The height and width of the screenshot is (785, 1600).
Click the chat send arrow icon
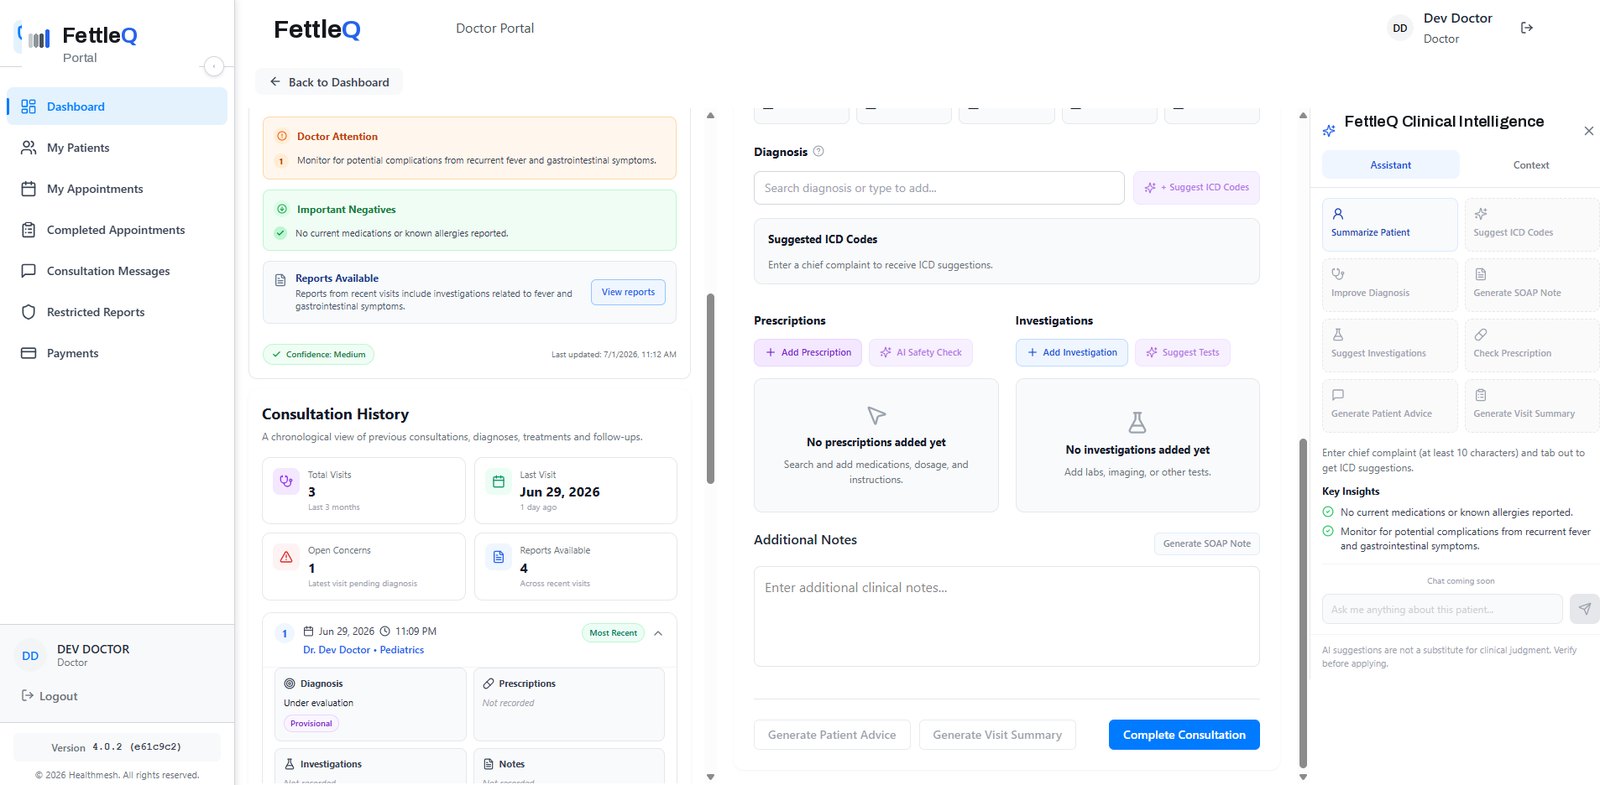1584,609
